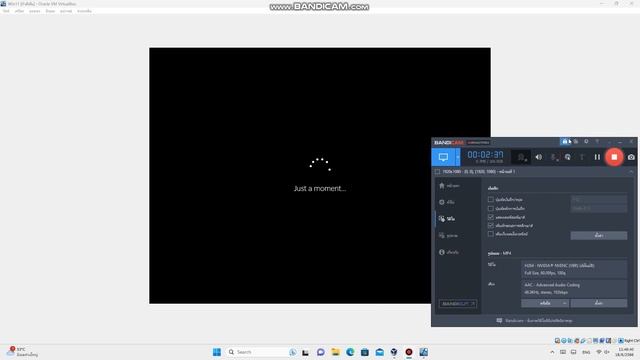Enable the add webcam overlay checkbox
The image size is (640, 360).
tap(491, 234)
